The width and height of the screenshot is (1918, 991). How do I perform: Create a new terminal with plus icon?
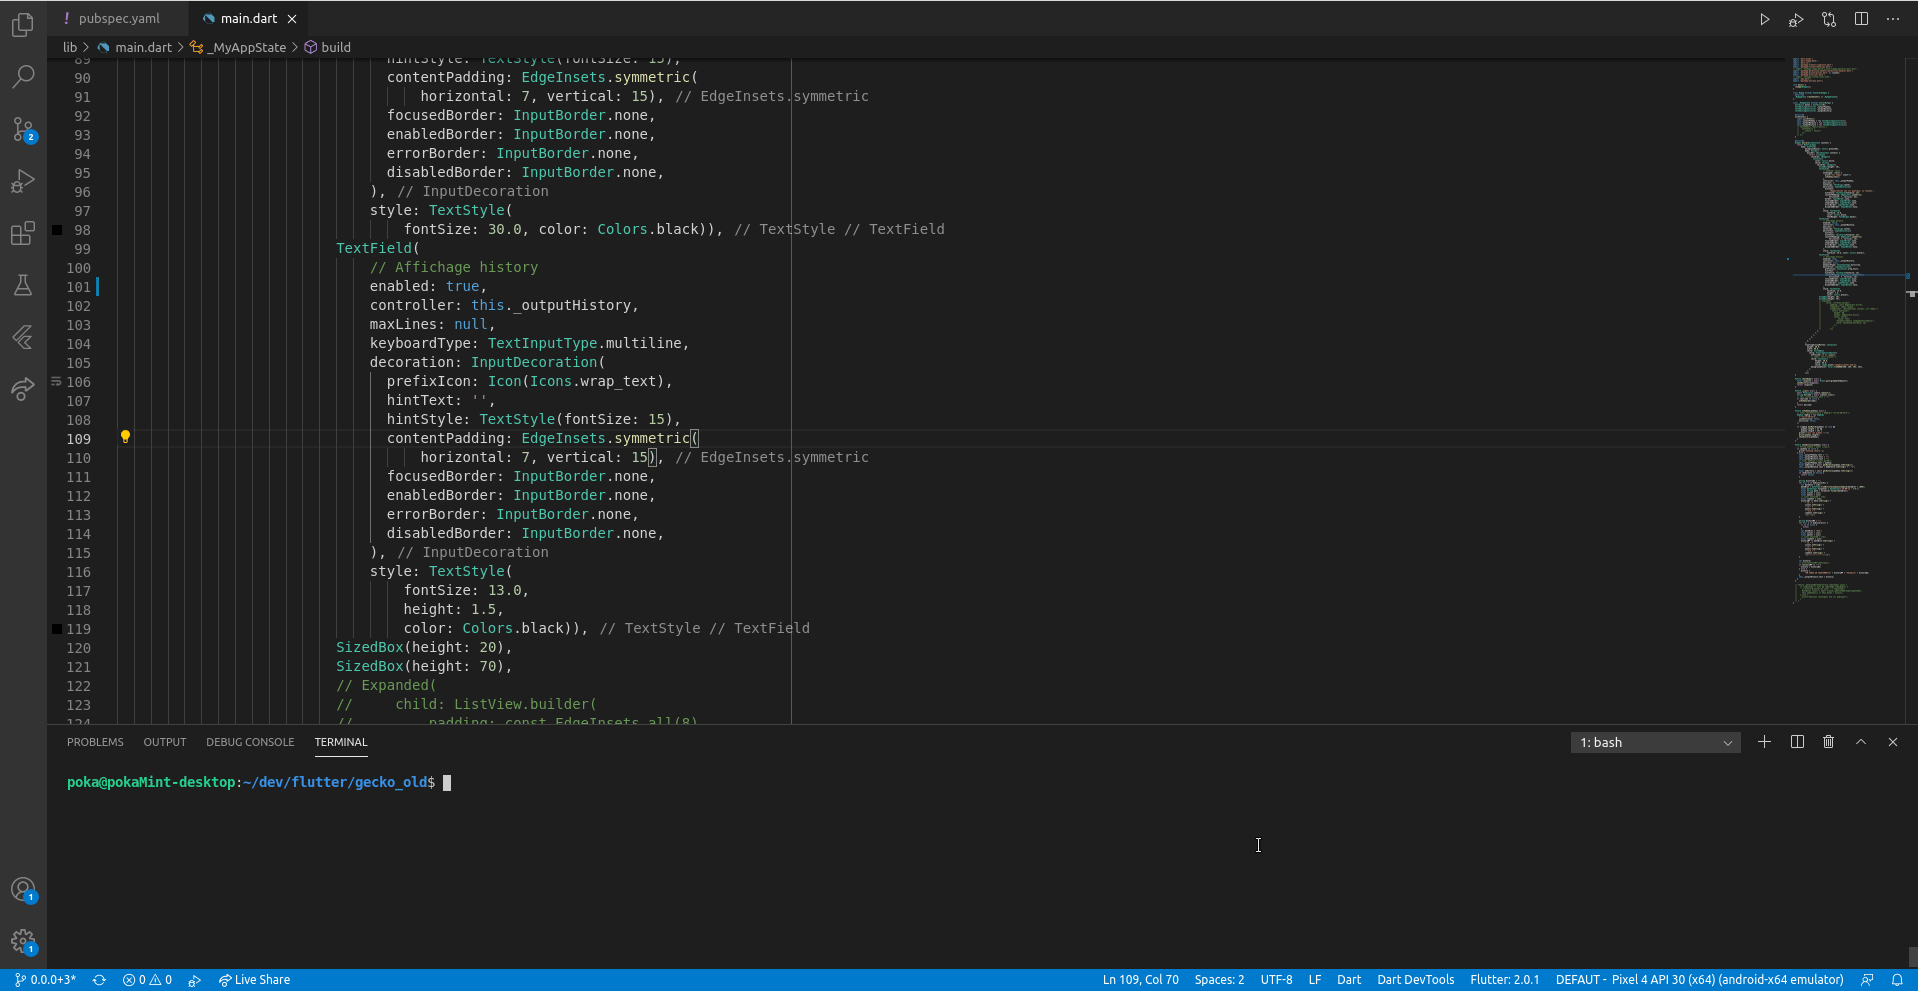[1765, 742]
